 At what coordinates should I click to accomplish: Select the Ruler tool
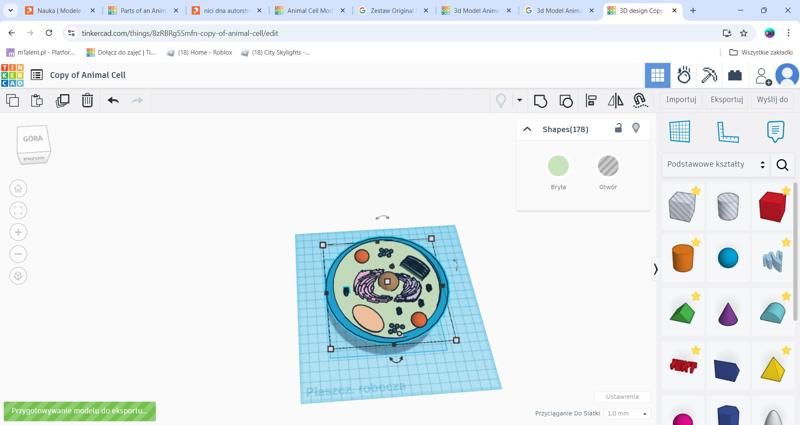coord(727,132)
